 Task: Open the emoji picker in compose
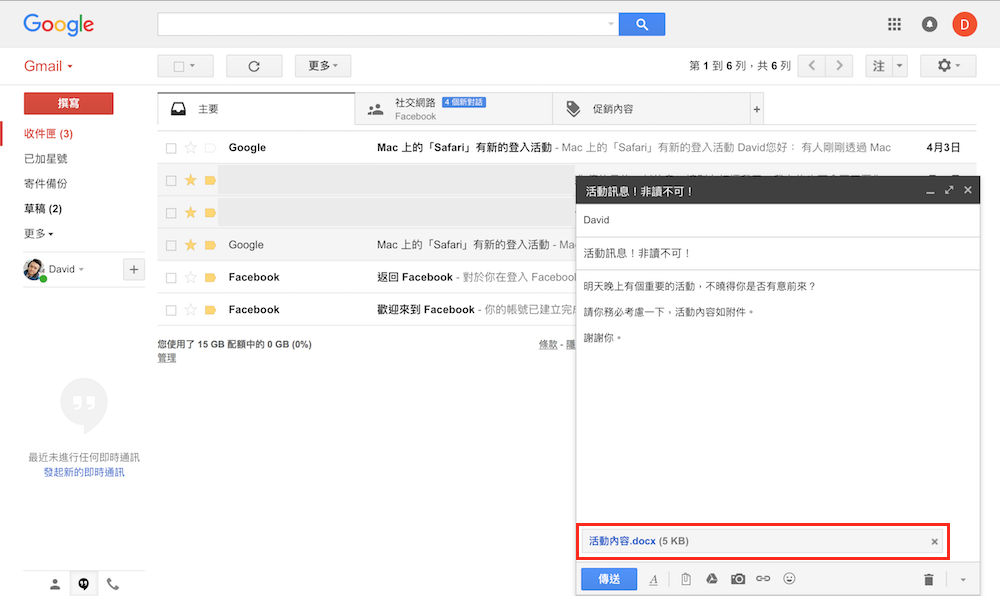[x=789, y=579]
